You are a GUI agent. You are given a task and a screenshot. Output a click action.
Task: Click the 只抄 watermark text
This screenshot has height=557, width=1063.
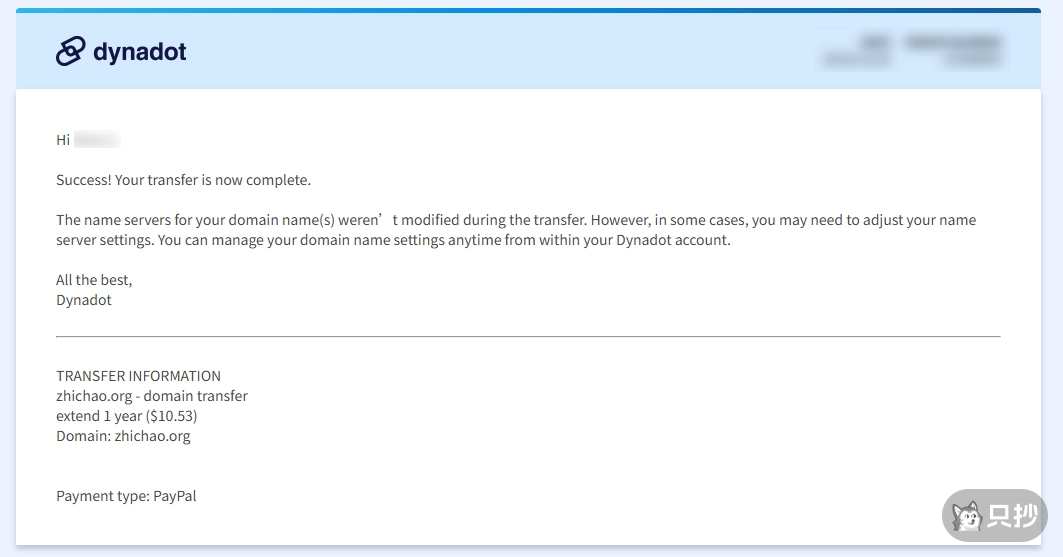click(1011, 516)
